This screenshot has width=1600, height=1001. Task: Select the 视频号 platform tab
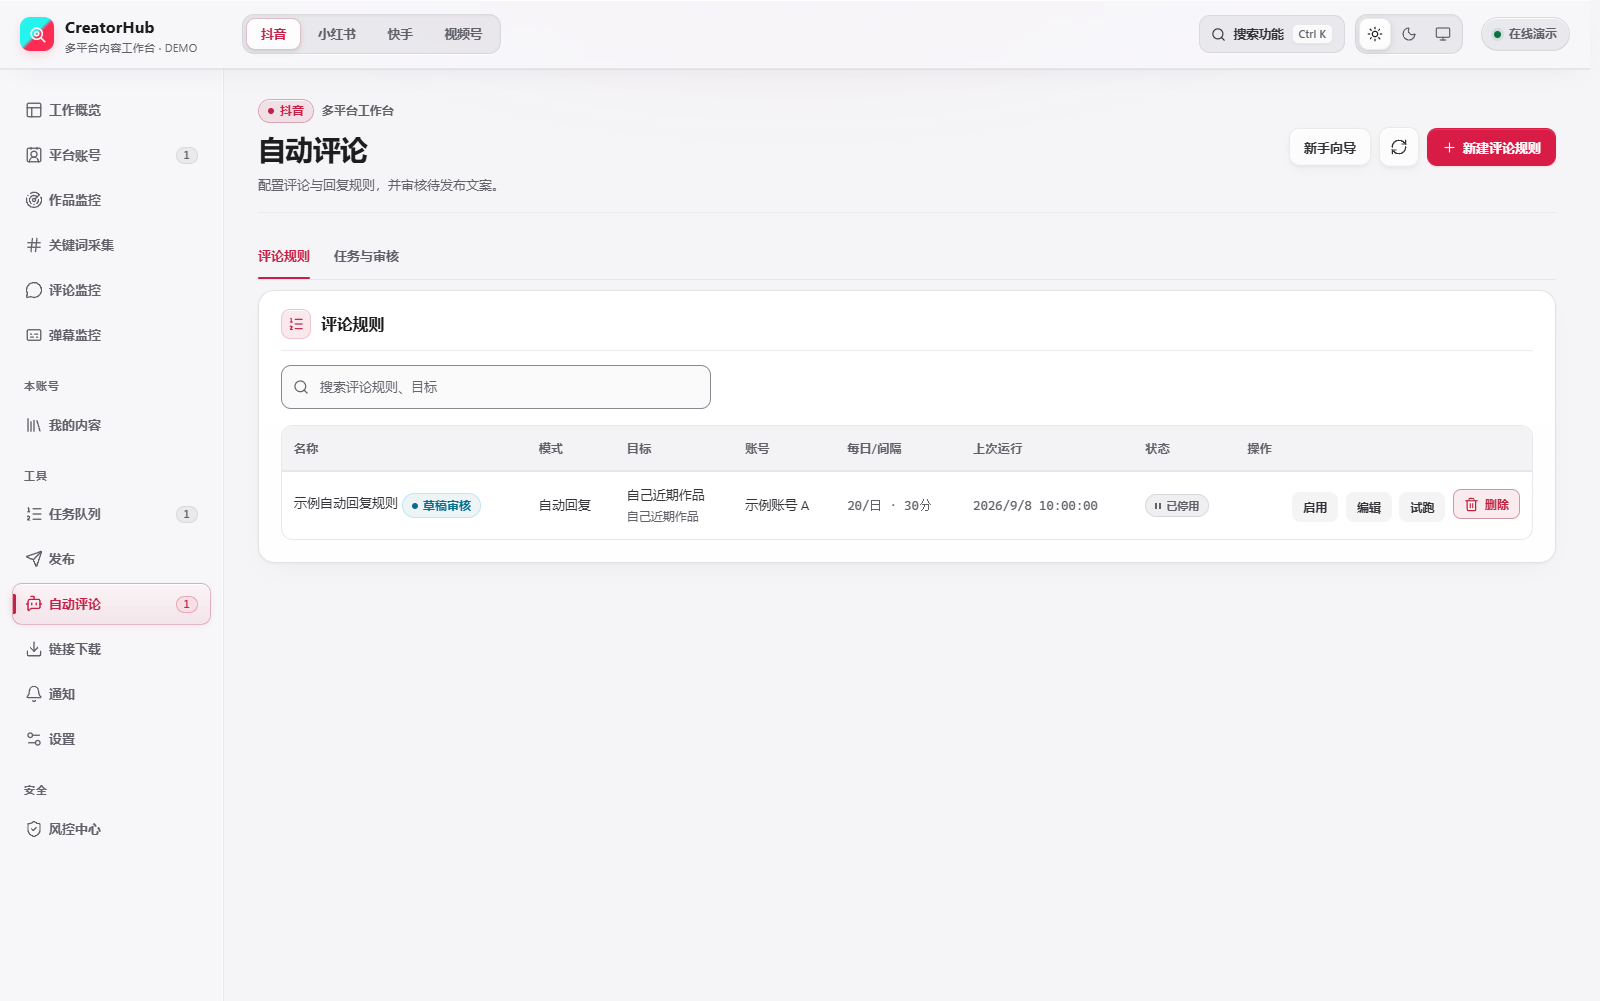(x=463, y=34)
